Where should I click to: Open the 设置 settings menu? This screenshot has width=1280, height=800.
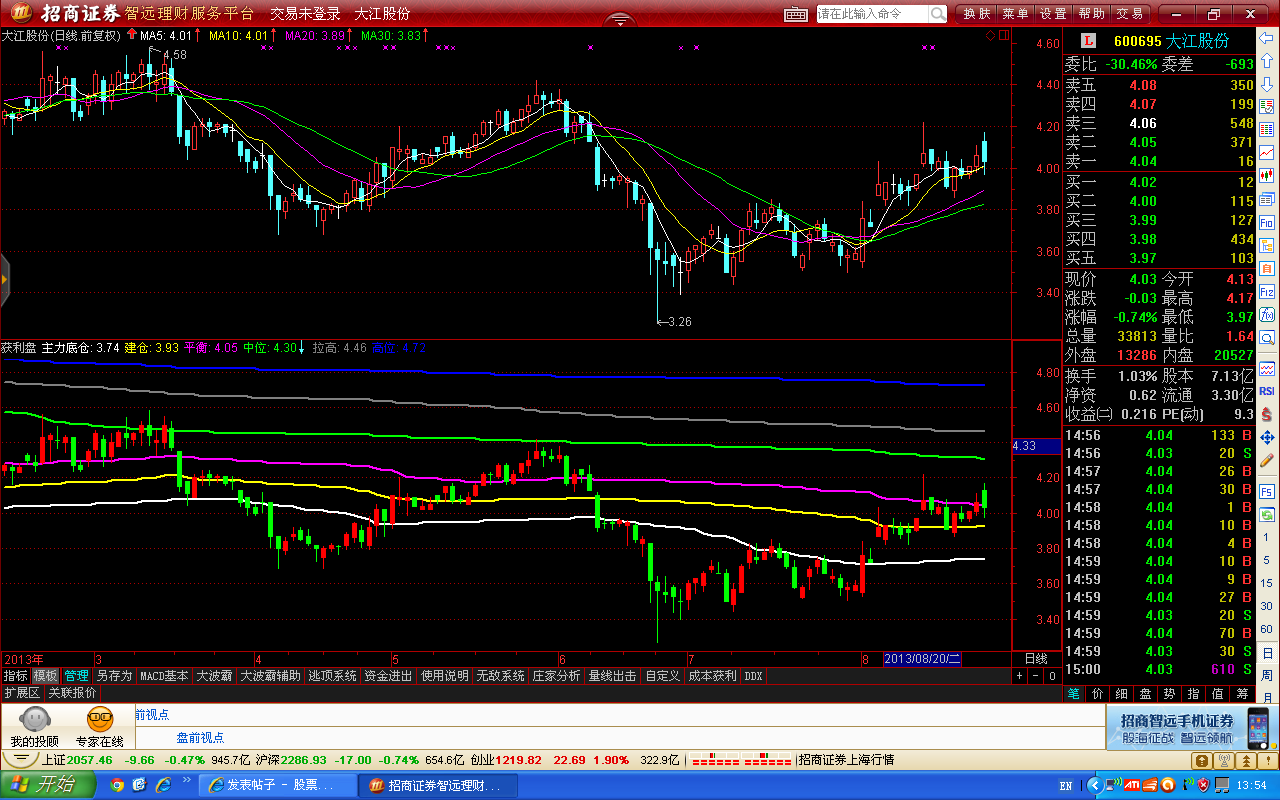pos(1053,14)
